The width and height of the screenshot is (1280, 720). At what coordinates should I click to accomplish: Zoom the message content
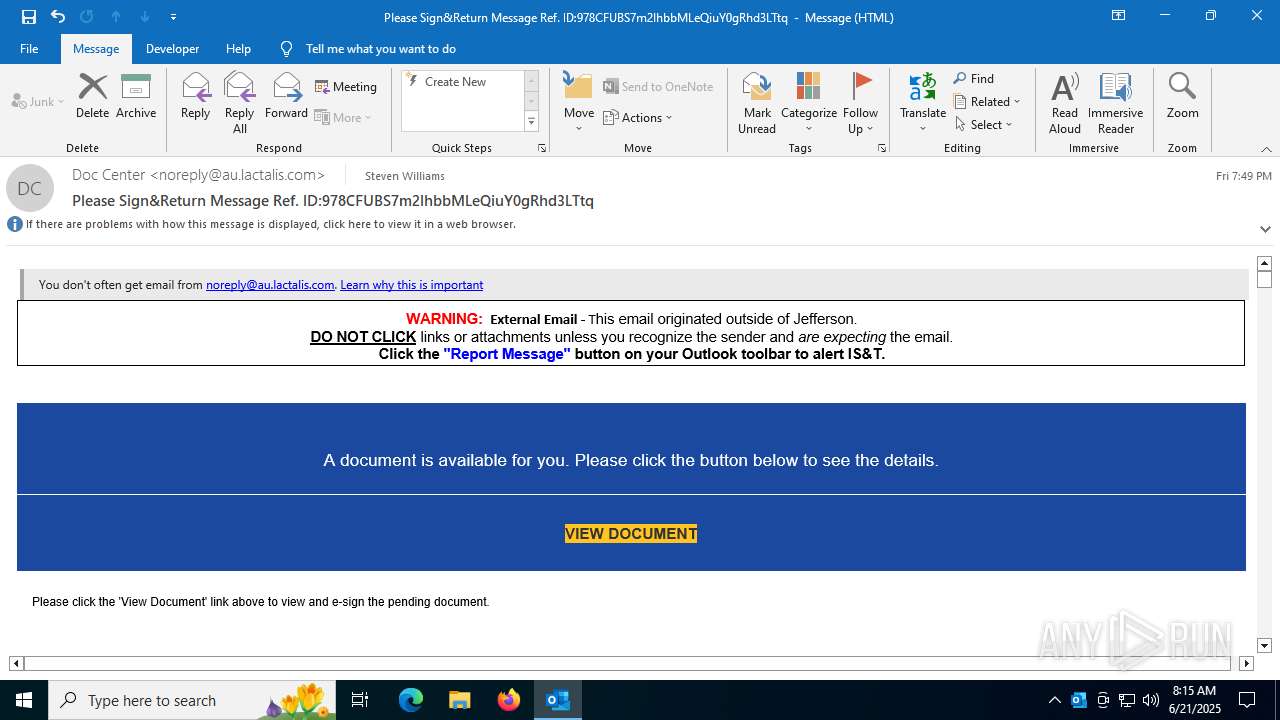[x=1182, y=97]
